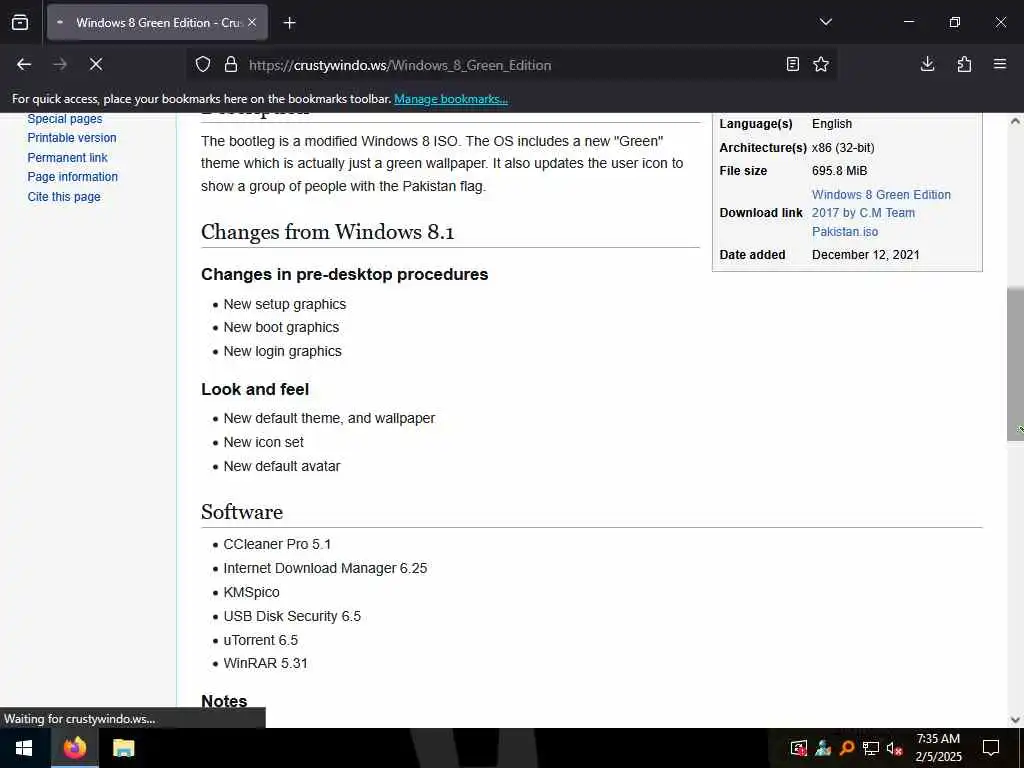Close the Windows 8 Green Edition tab
This screenshot has width=1024, height=768.
pyautogui.click(x=252, y=23)
